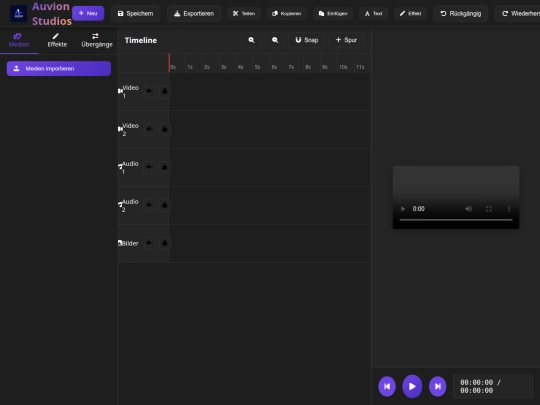Click Medien importieren button
540x405 pixels.
(59, 69)
